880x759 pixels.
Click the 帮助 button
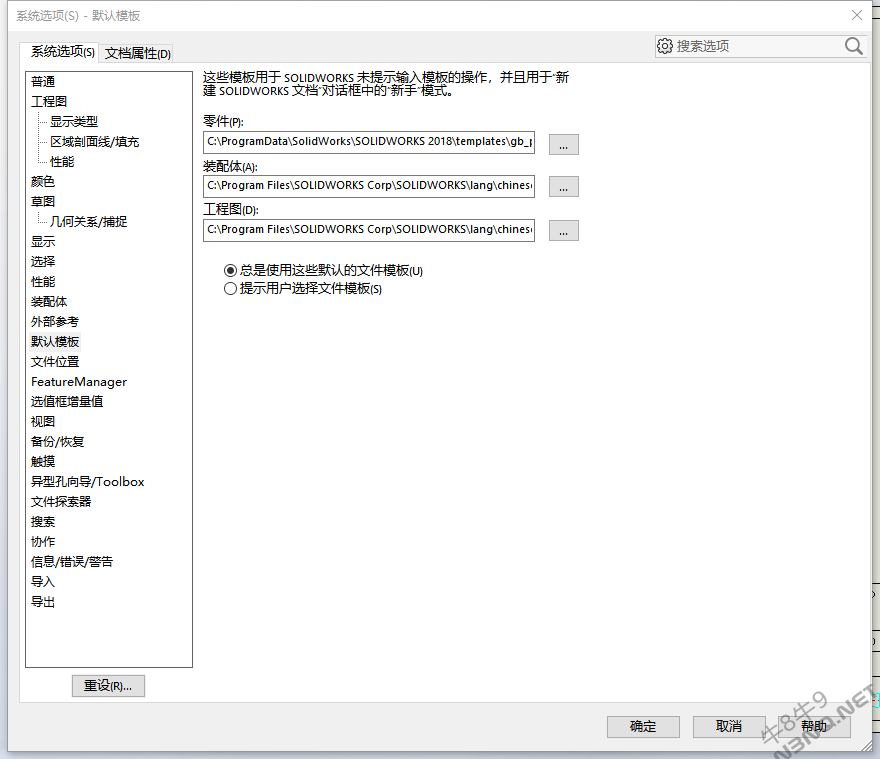pos(814,726)
